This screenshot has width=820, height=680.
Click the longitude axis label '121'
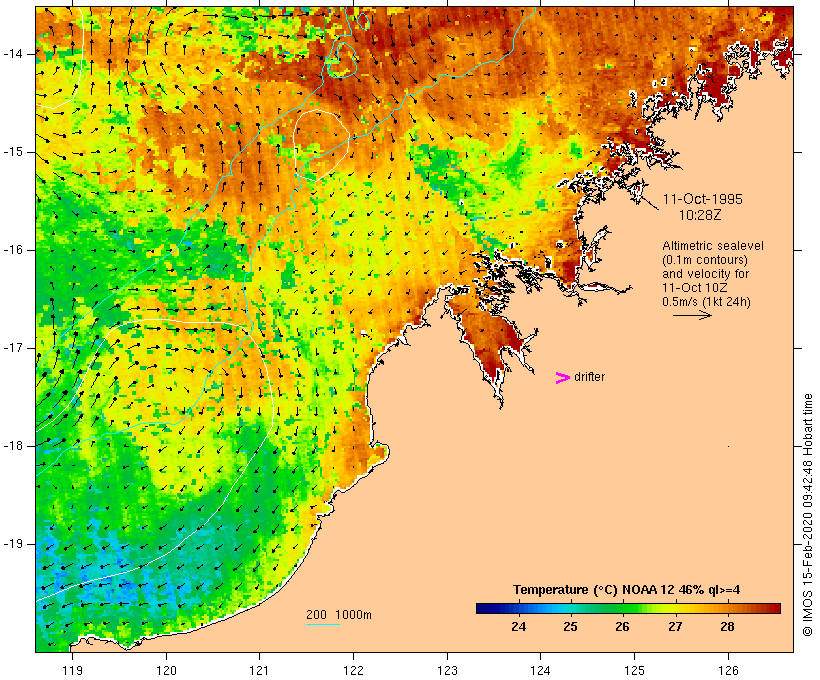pos(259,670)
